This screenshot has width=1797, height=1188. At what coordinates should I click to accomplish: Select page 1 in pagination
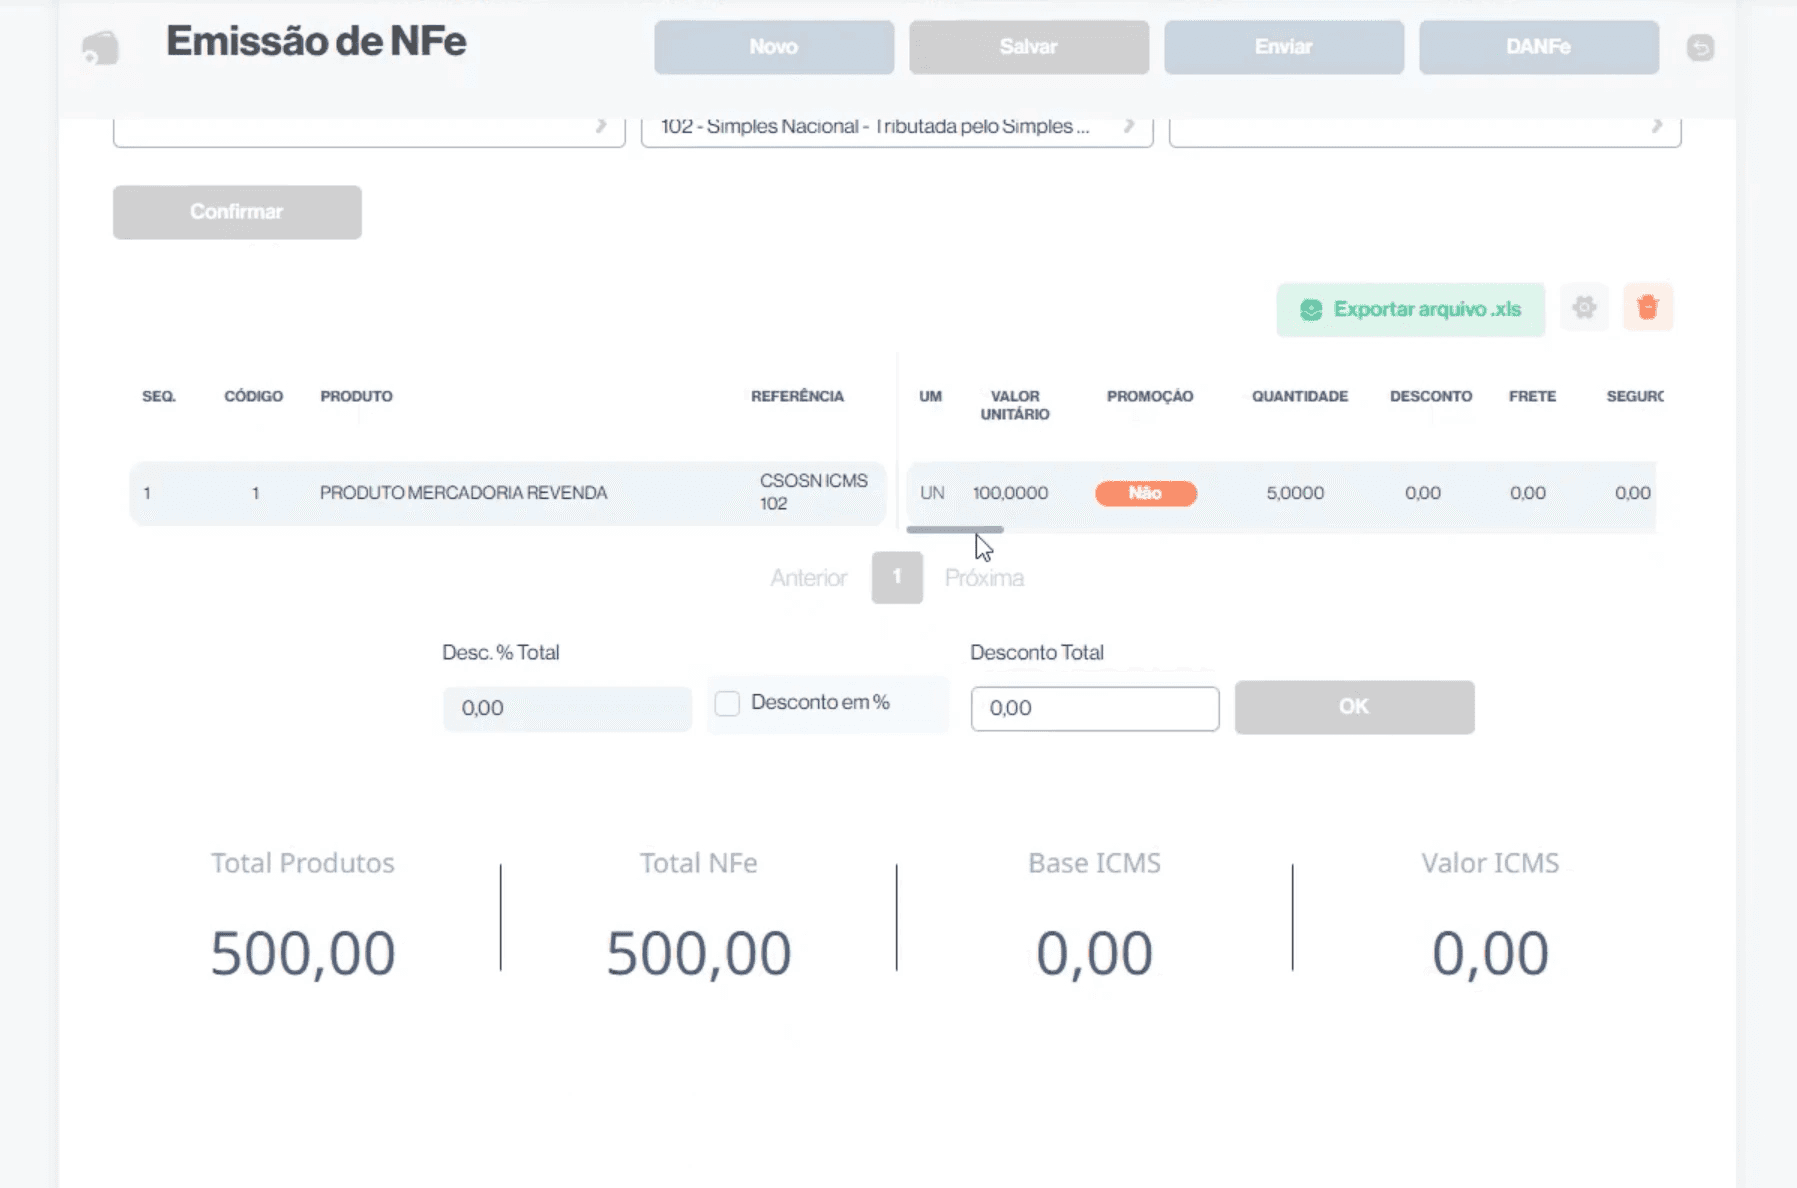(x=897, y=577)
